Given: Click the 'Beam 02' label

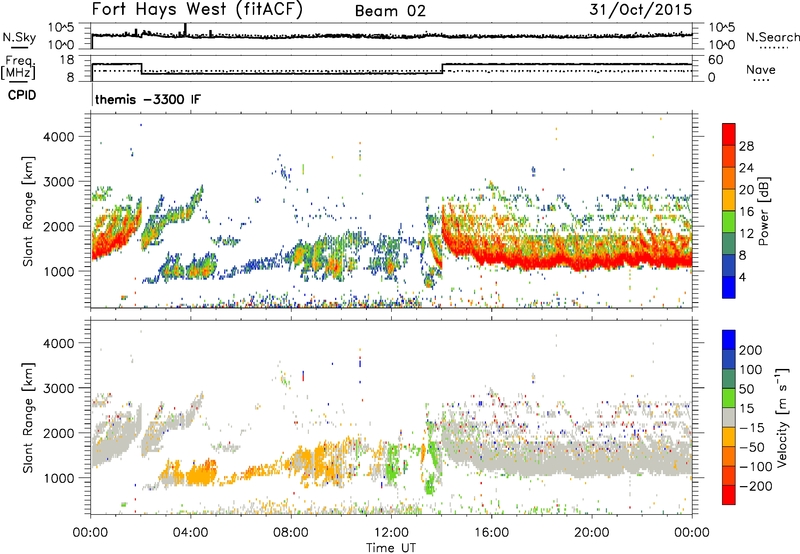Looking at the screenshot, I should (x=390, y=11).
